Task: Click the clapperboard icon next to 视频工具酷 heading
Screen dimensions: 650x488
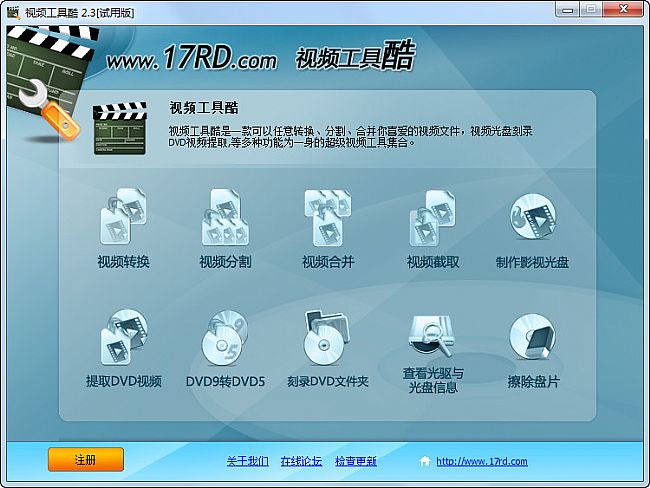Action: [x=120, y=128]
